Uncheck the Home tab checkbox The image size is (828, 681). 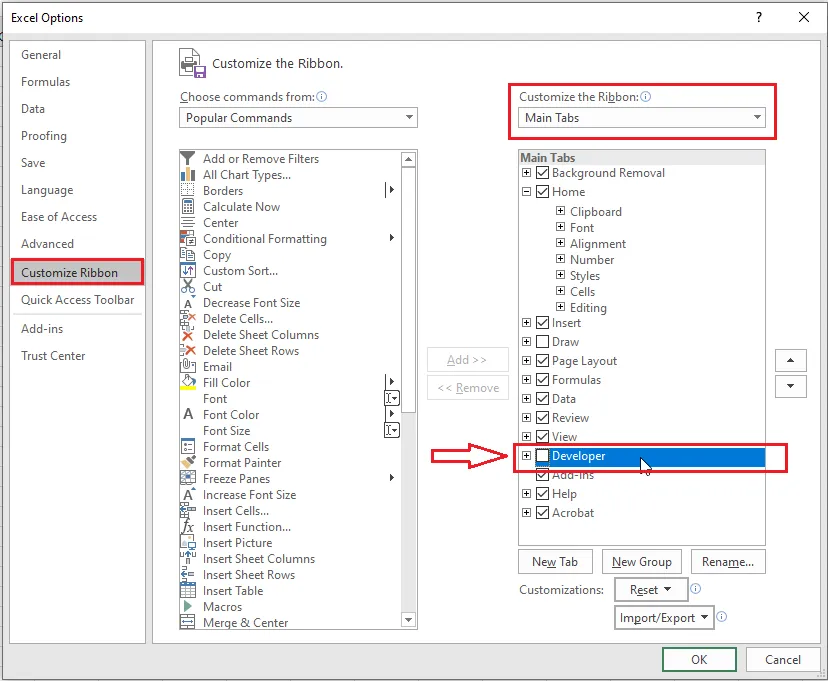click(542, 192)
